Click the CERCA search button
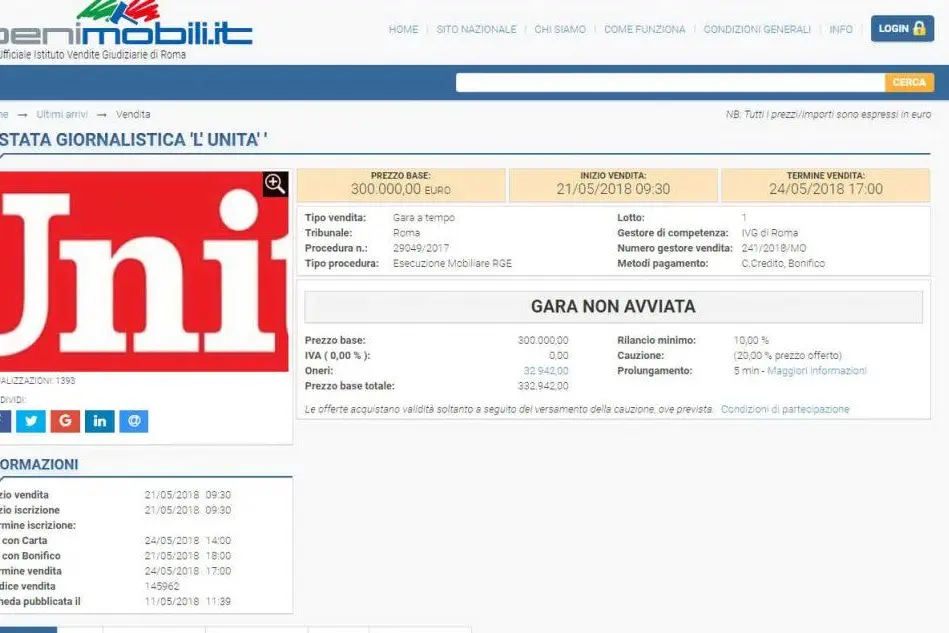The image size is (949, 633). point(909,82)
